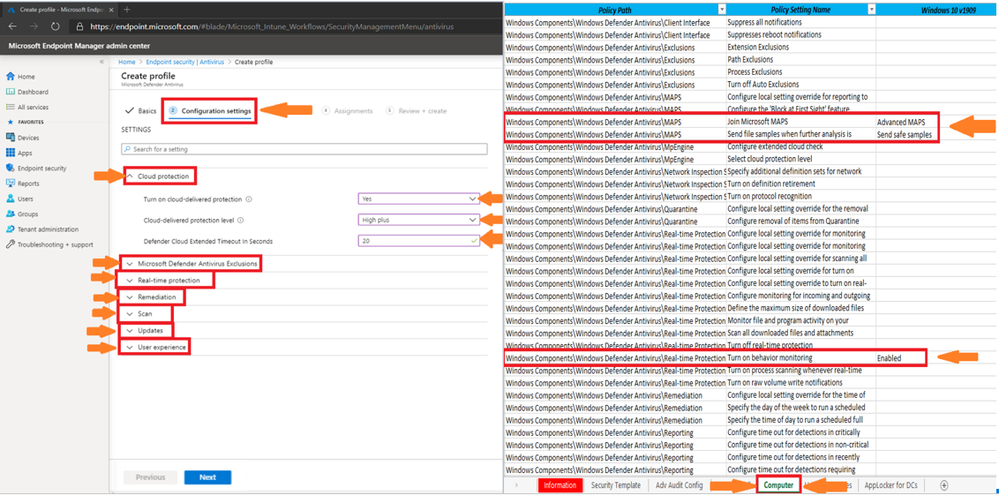This screenshot has height=495, width=999.
Task: Select the Suppress all notifications cell
Action: coord(800,22)
